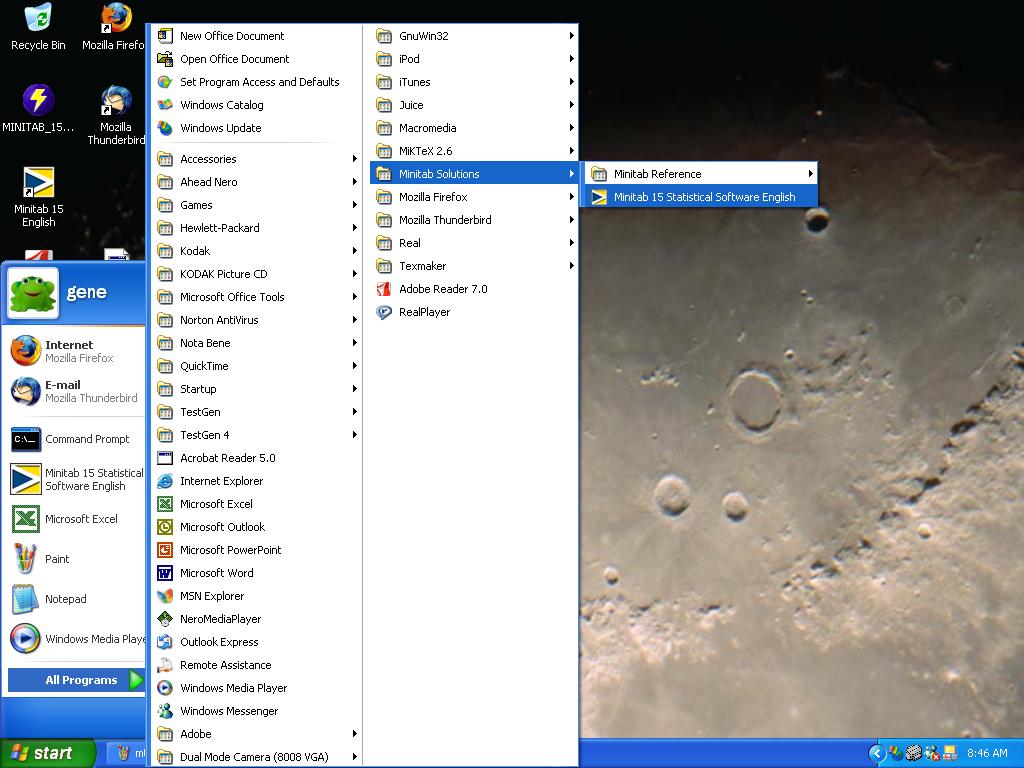Image resolution: width=1024 pixels, height=768 pixels.
Task: Choose Windows Update from the menu
Action: click(x=220, y=128)
